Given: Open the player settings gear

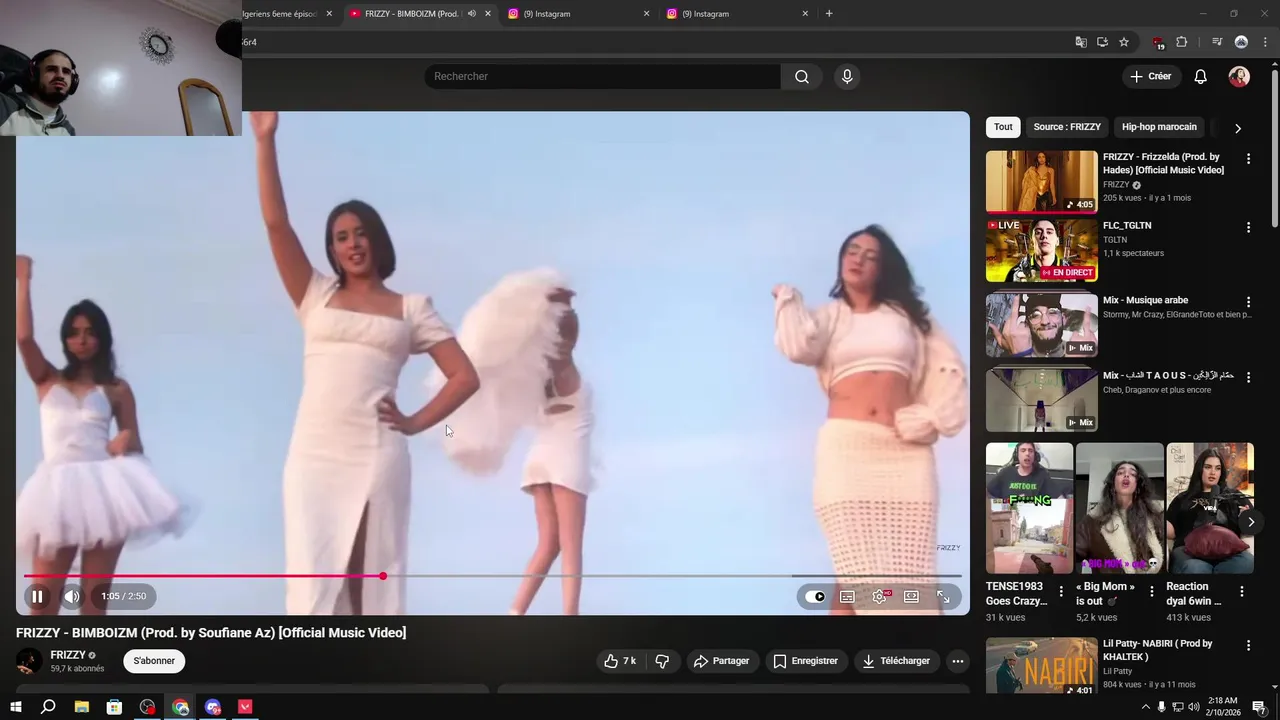Looking at the screenshot, I should tap(880, 597).
